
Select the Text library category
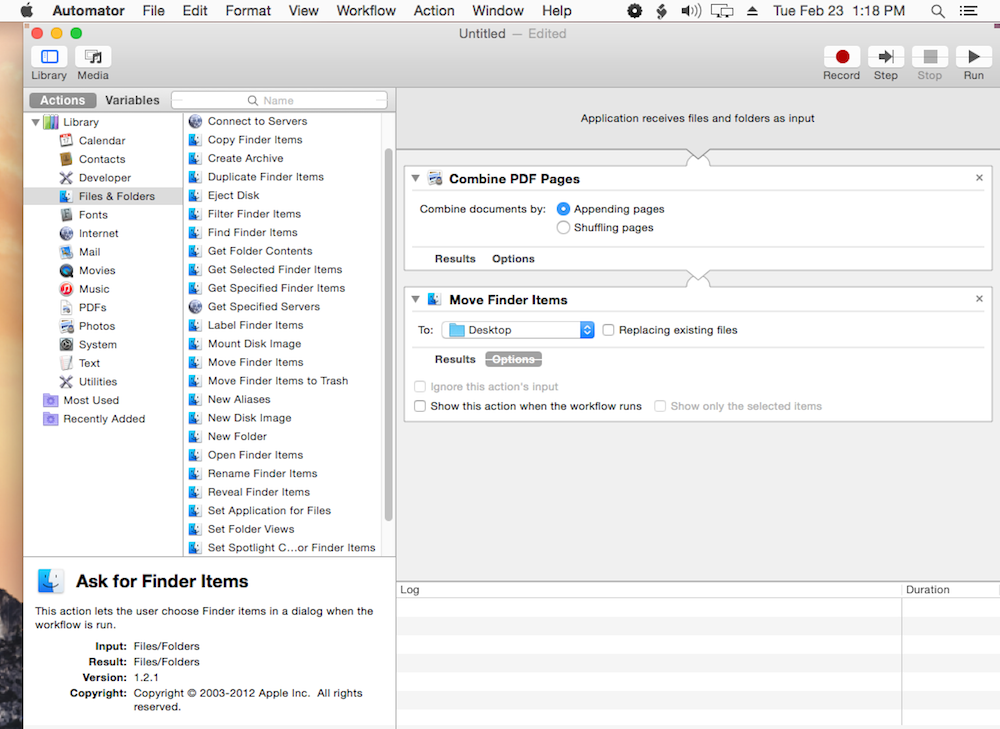[89, 363]
